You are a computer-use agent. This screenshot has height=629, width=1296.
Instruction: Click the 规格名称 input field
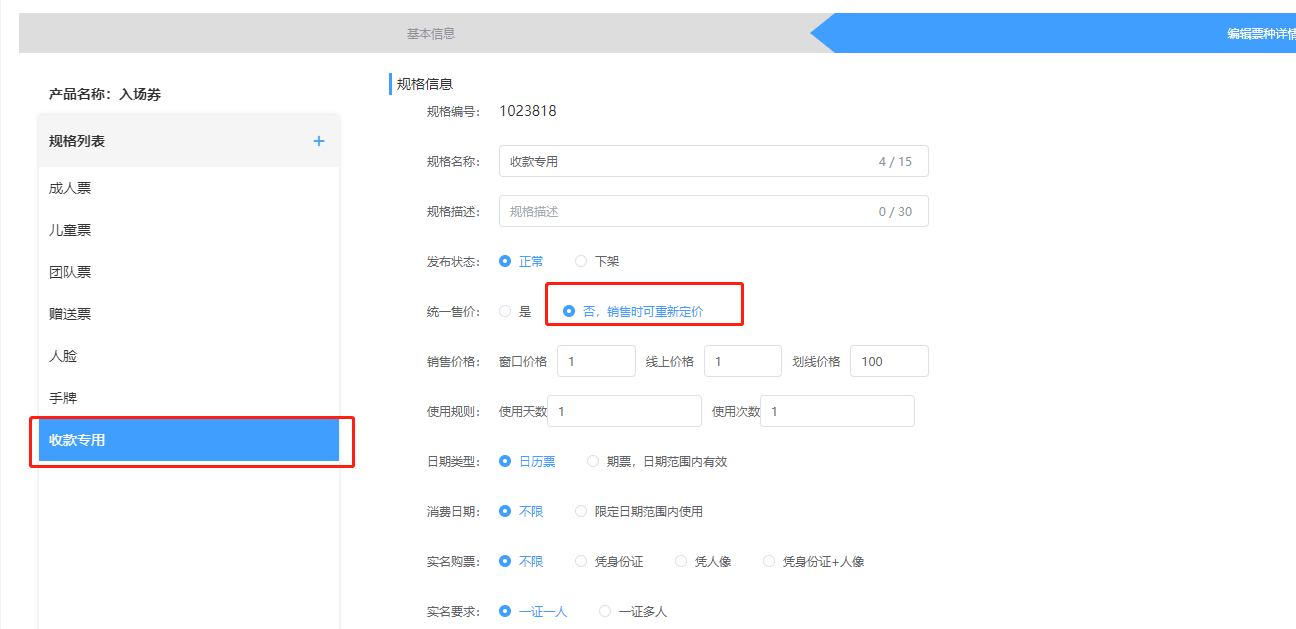[685, 161]
